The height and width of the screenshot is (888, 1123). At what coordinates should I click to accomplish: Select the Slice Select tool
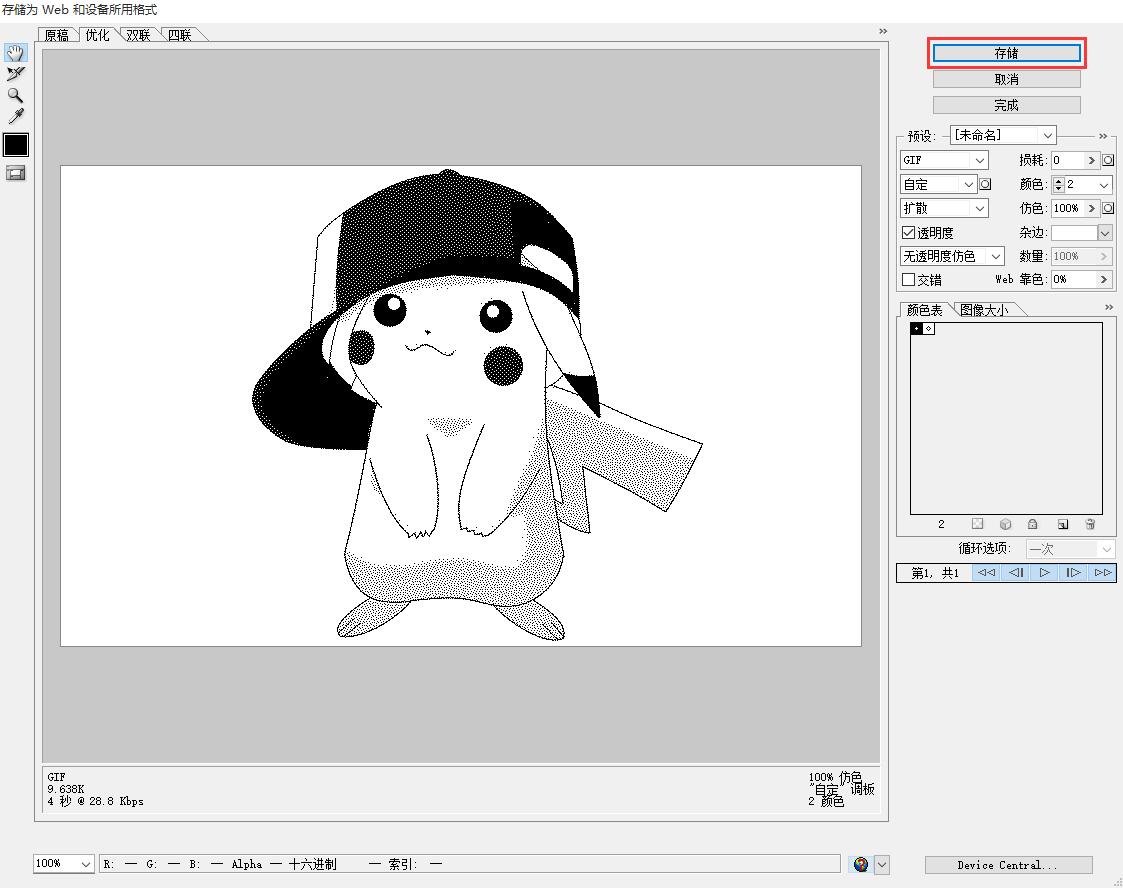click(x=15, y=74)
